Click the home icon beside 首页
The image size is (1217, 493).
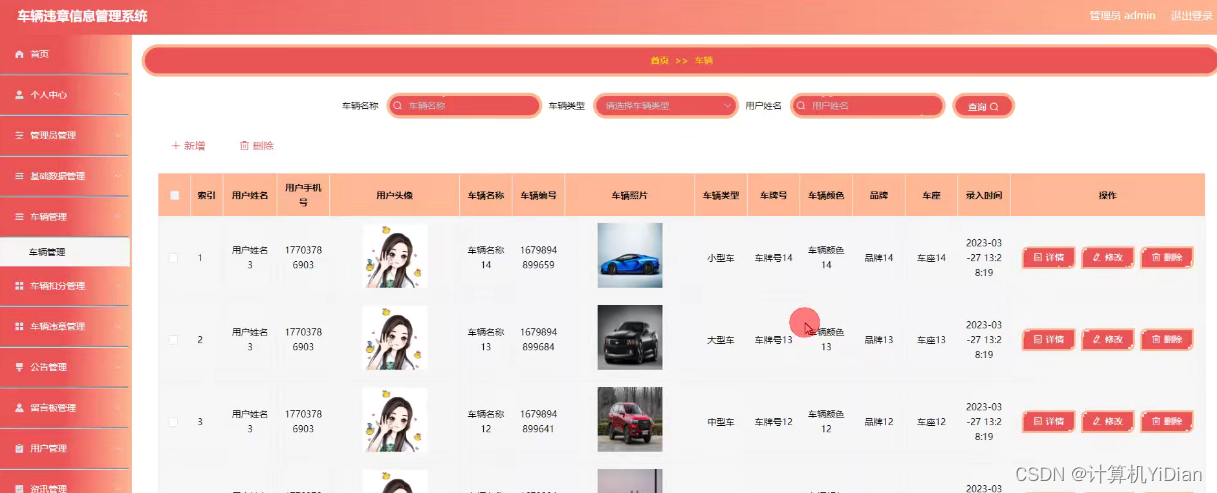[x=19, y=54]
